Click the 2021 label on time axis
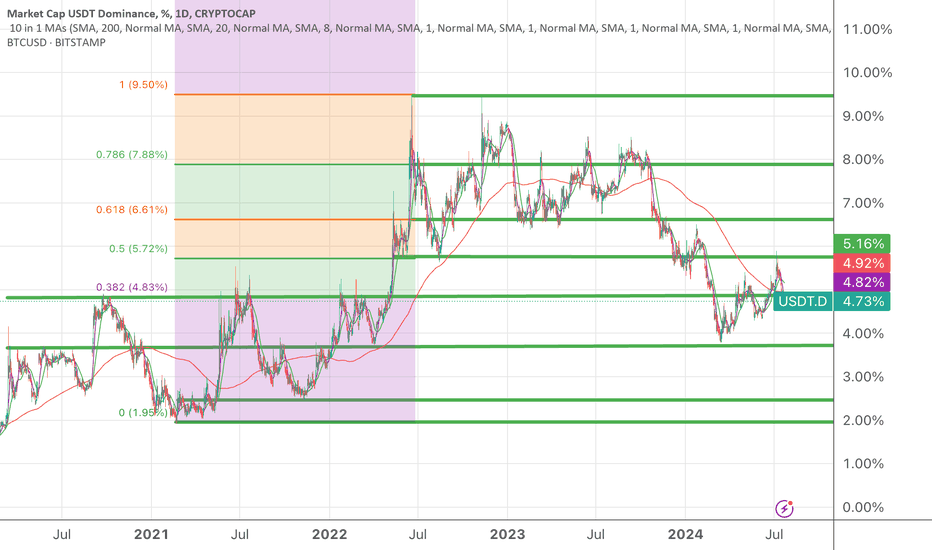Viewport: 932px width, 550px height. click(x=151, y=534)
